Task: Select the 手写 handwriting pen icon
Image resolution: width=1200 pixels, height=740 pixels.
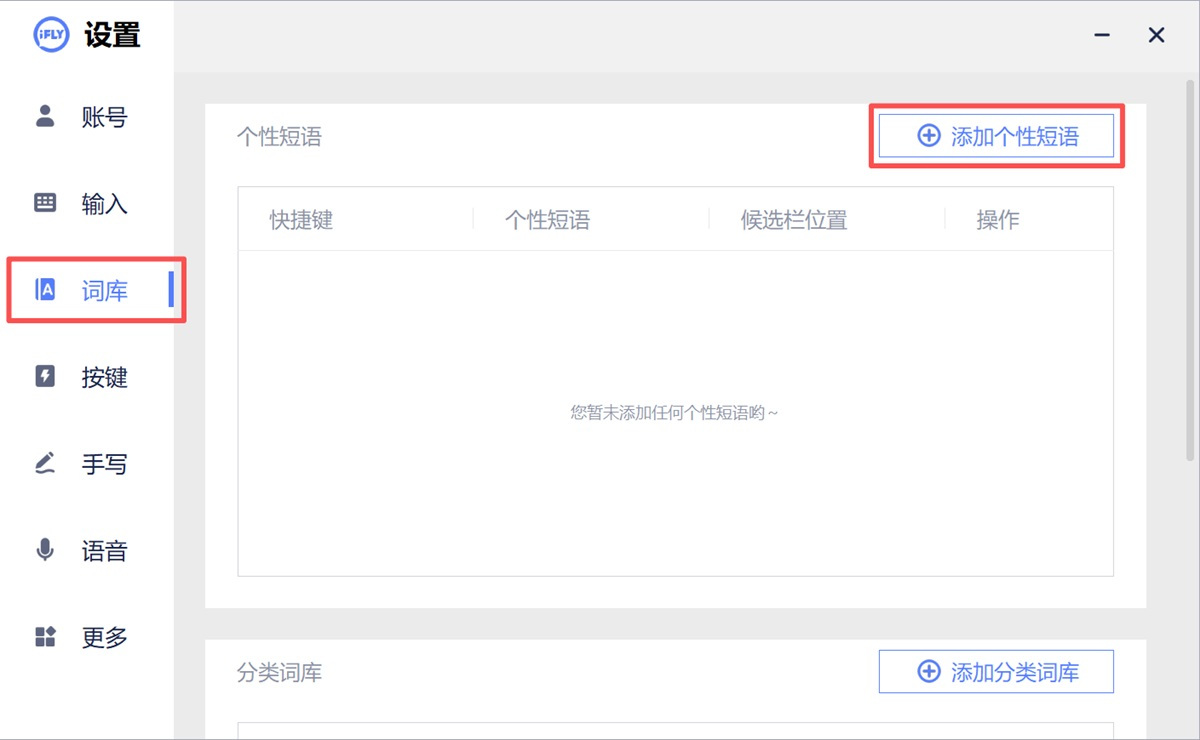Action: point(45,463)
